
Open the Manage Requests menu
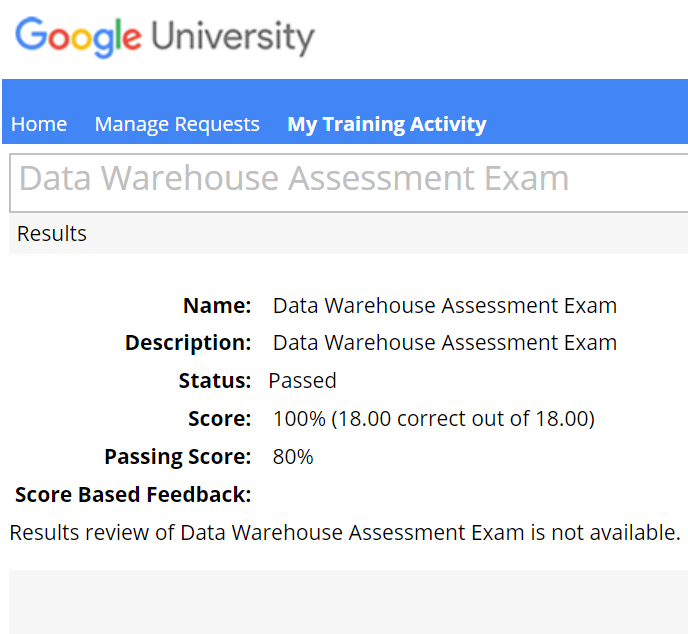point(177,124)
